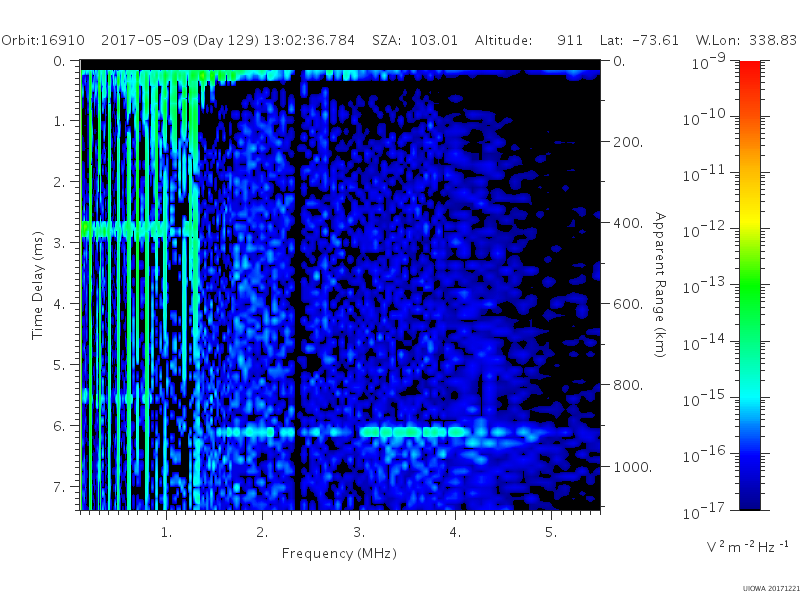This screenshot has height=600, width=800.
Task: Click the Orbit:16910 header text
Action: point(43,40)
